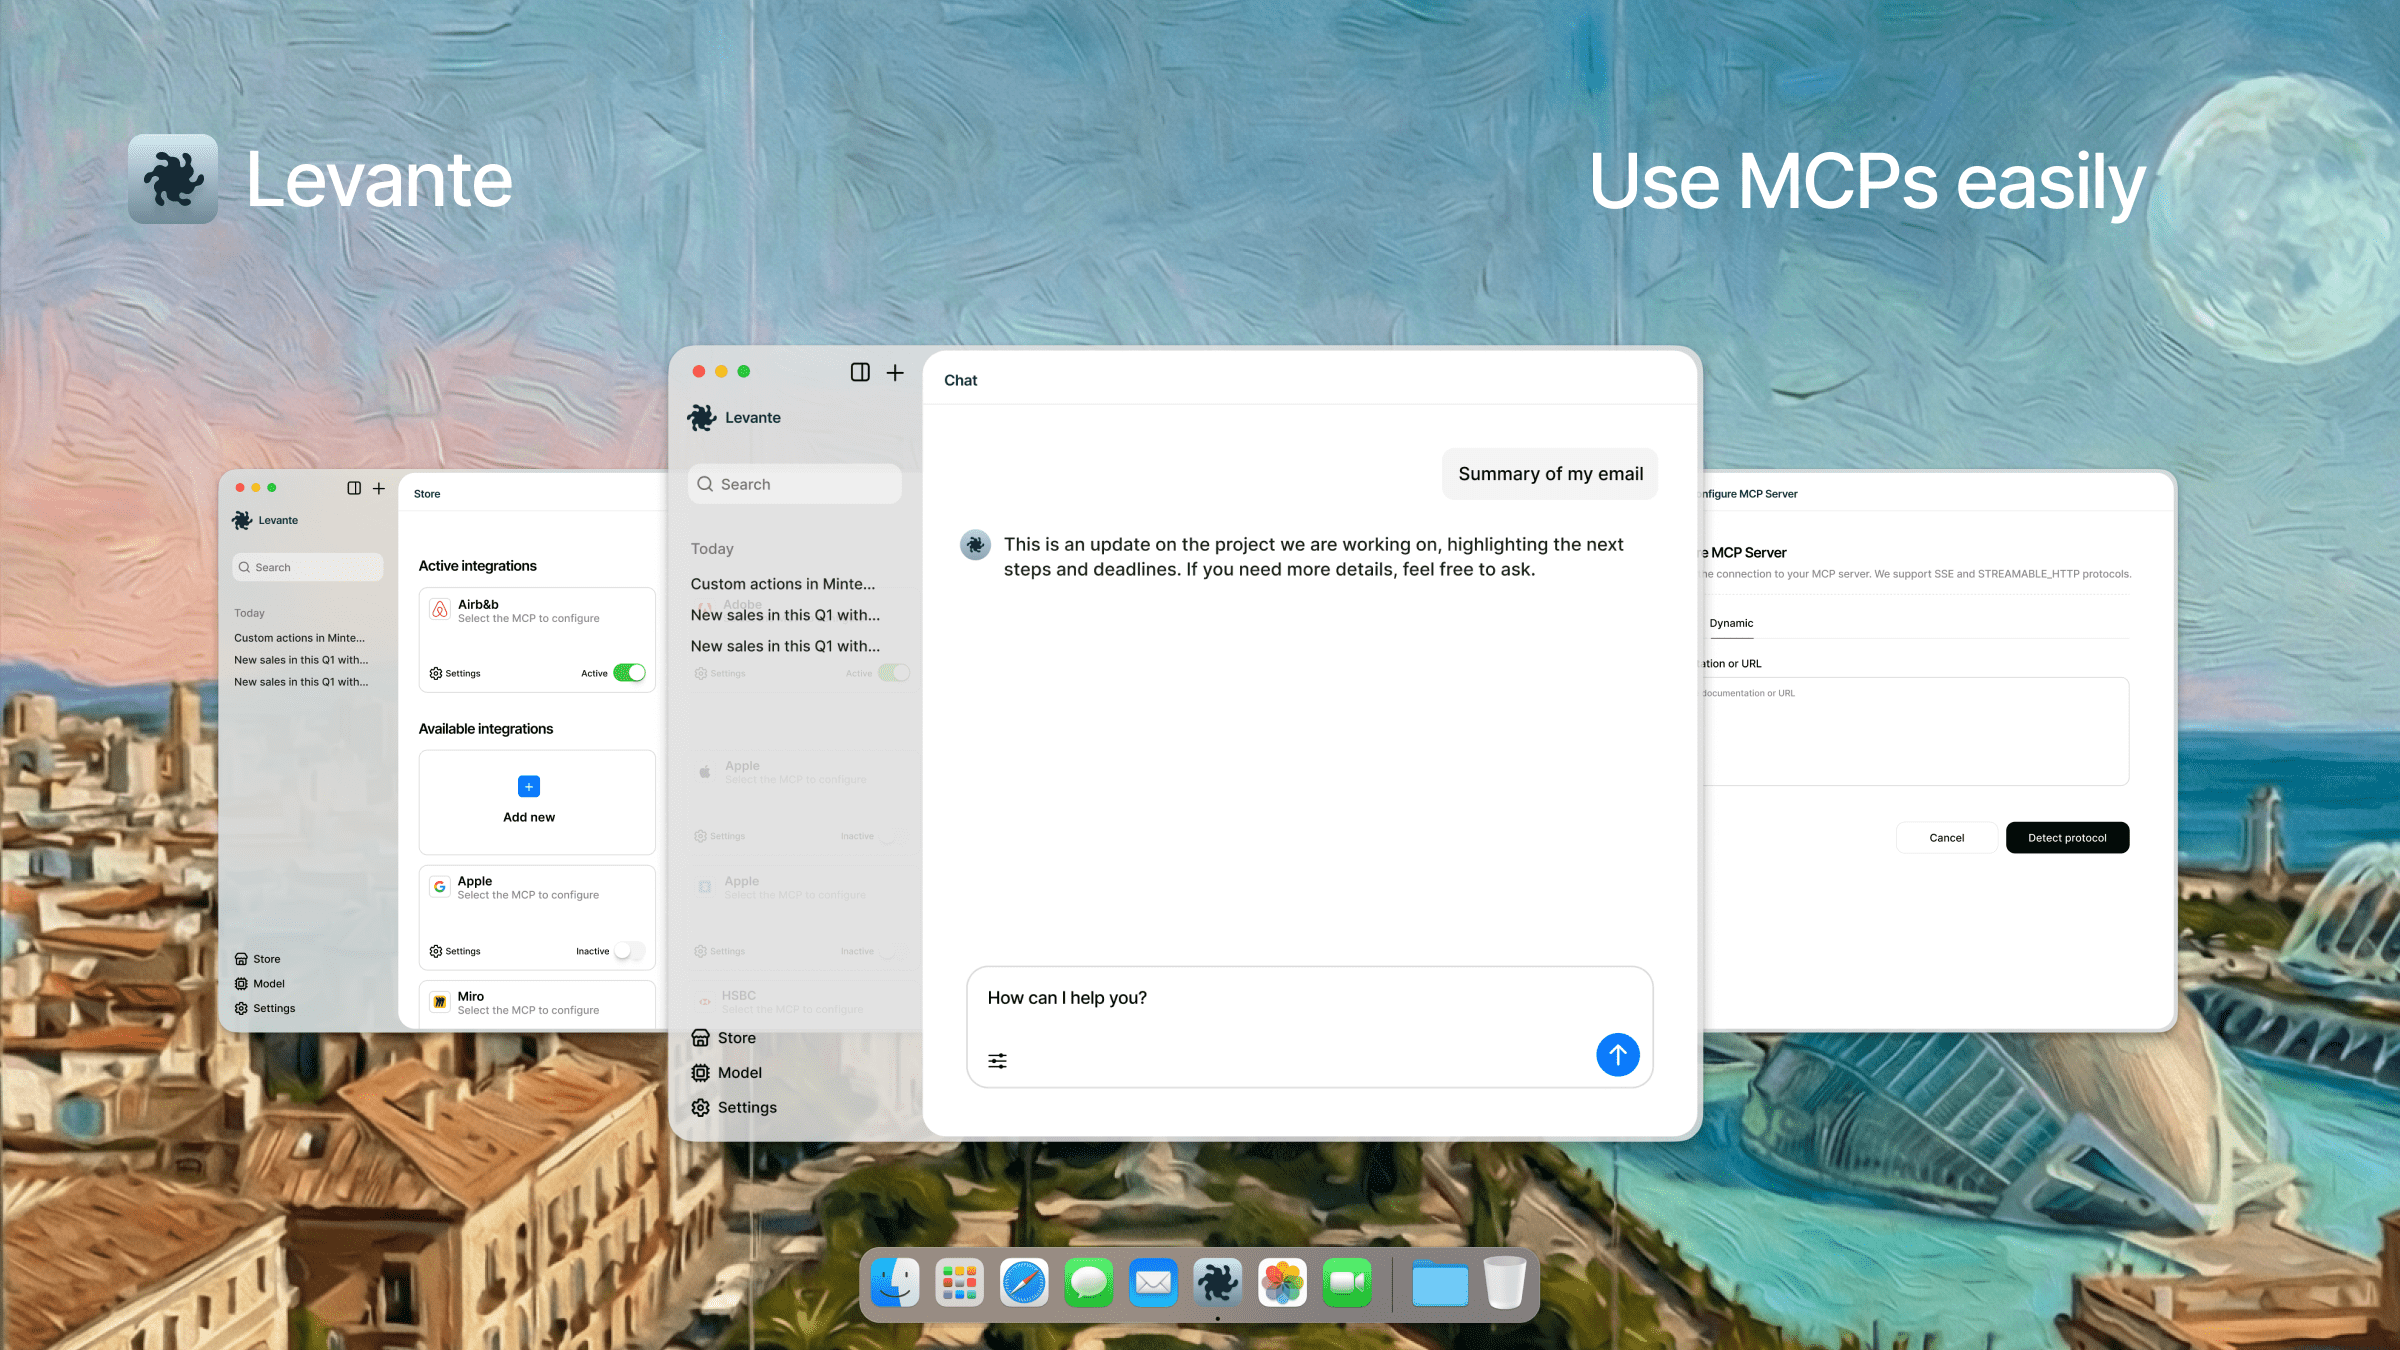Start new chat with plus icon in front window
The height and width of the screenshot is (1350, 2400).
point(895,372)
